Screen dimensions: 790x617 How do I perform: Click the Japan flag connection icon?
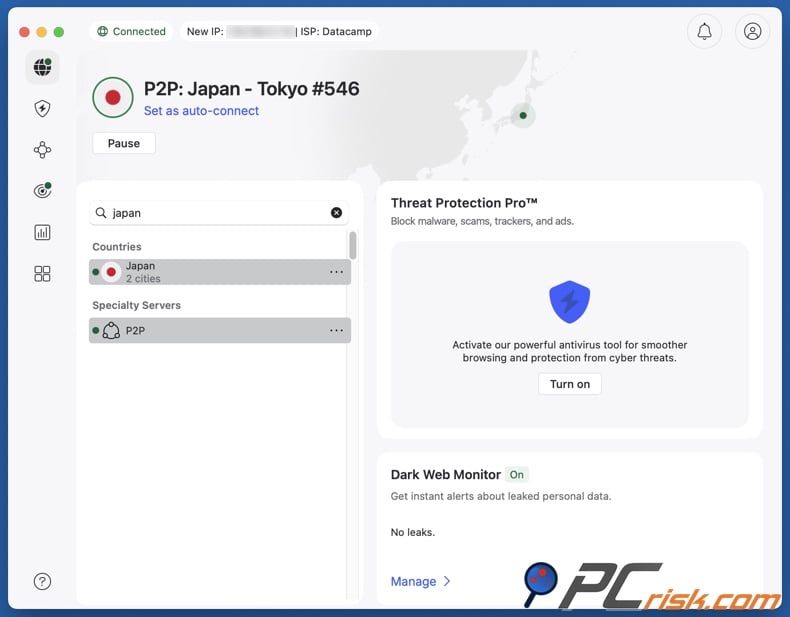pyautogui.click(x=113, y=97)
